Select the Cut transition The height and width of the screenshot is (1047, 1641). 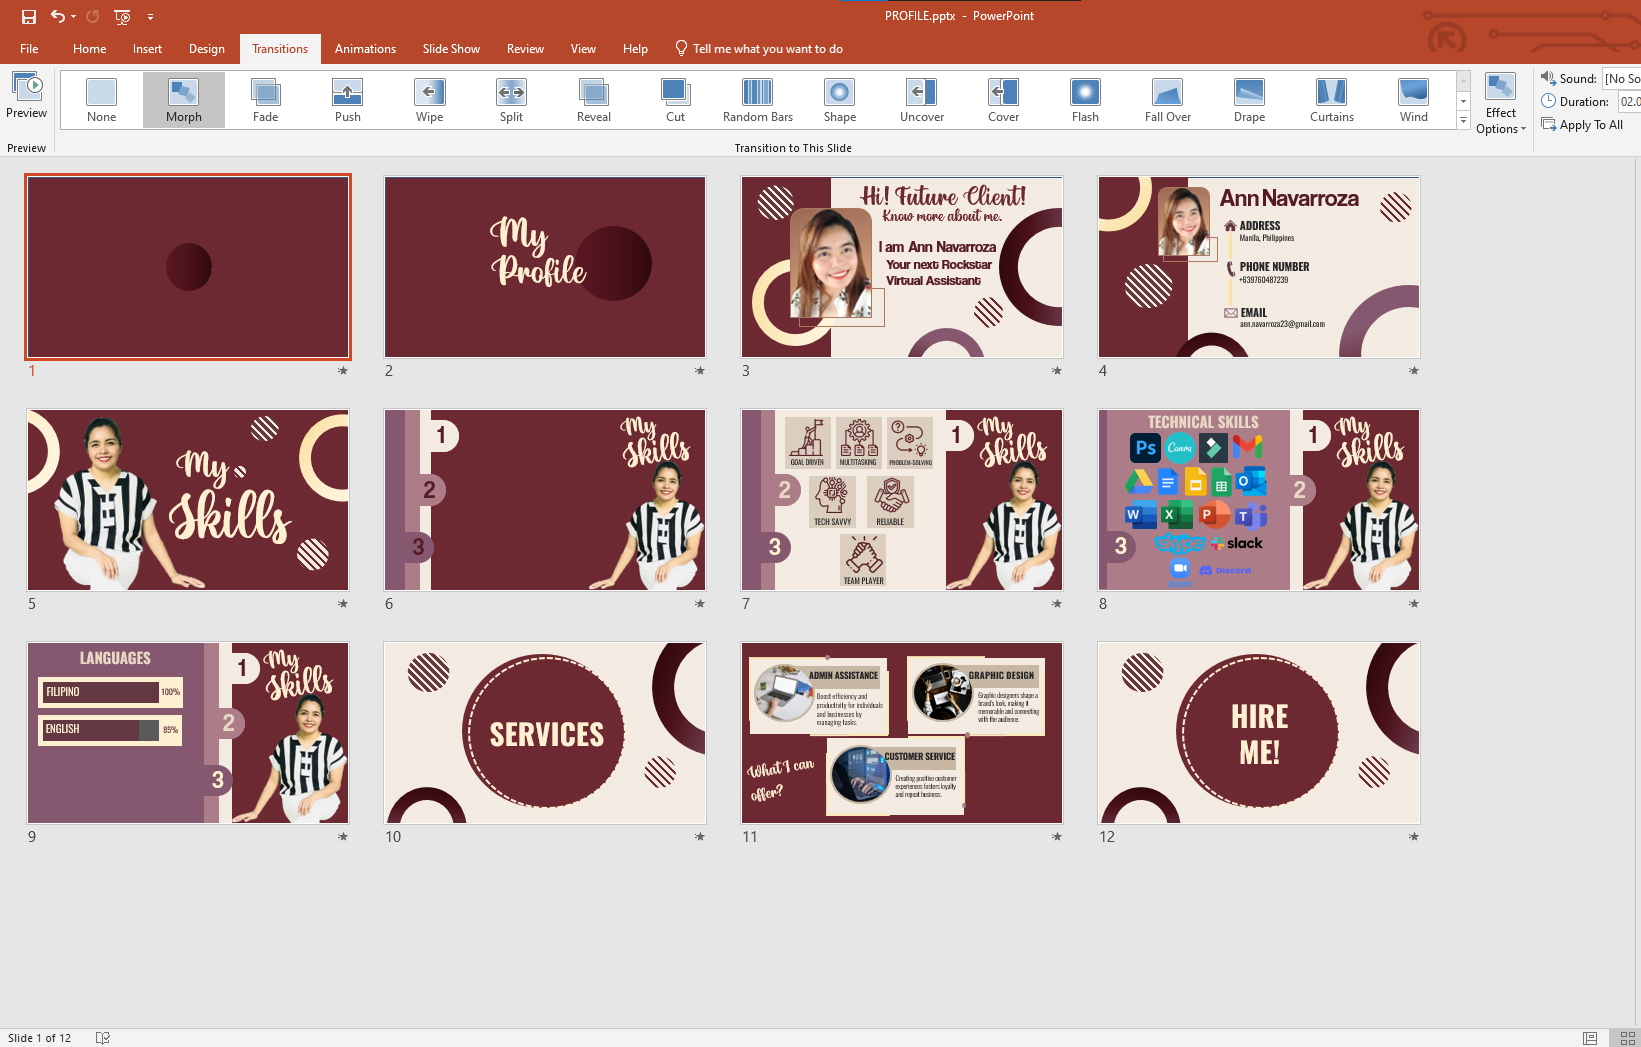676,101
